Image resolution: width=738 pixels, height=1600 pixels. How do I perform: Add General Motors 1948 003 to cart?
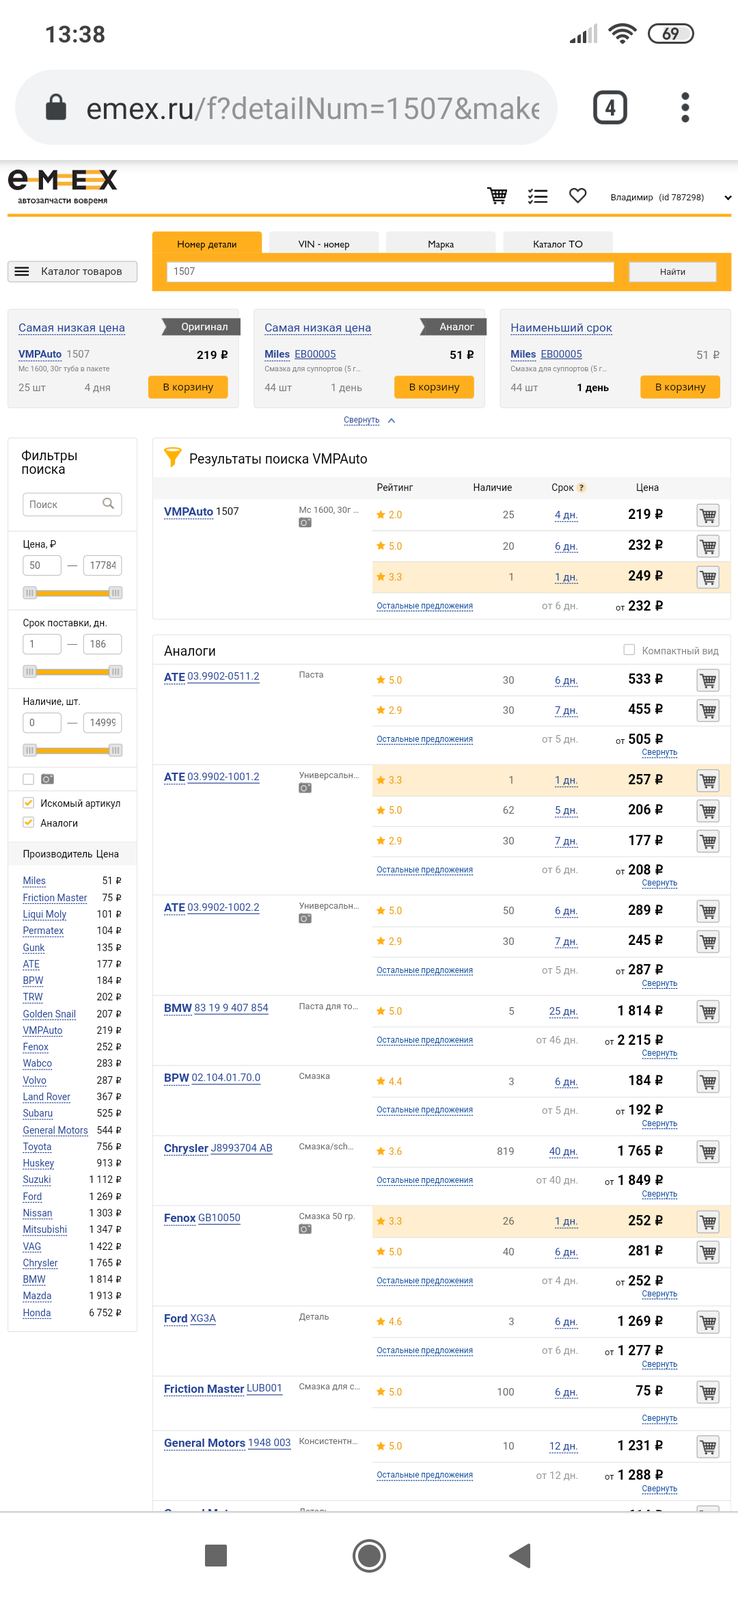tap(708, 1447)
